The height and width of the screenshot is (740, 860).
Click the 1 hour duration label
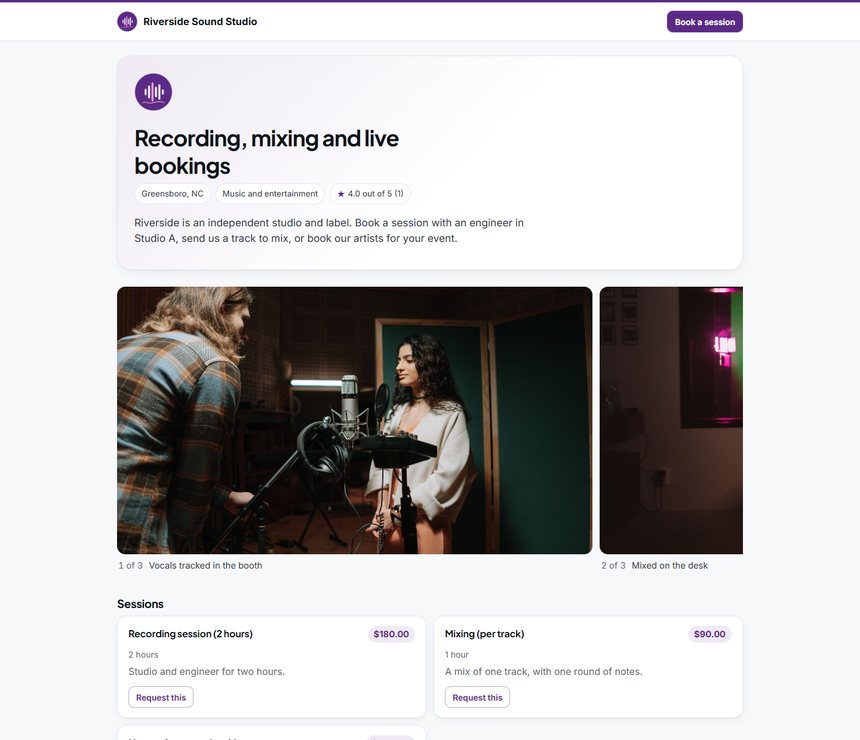click(x=457, y=654)
